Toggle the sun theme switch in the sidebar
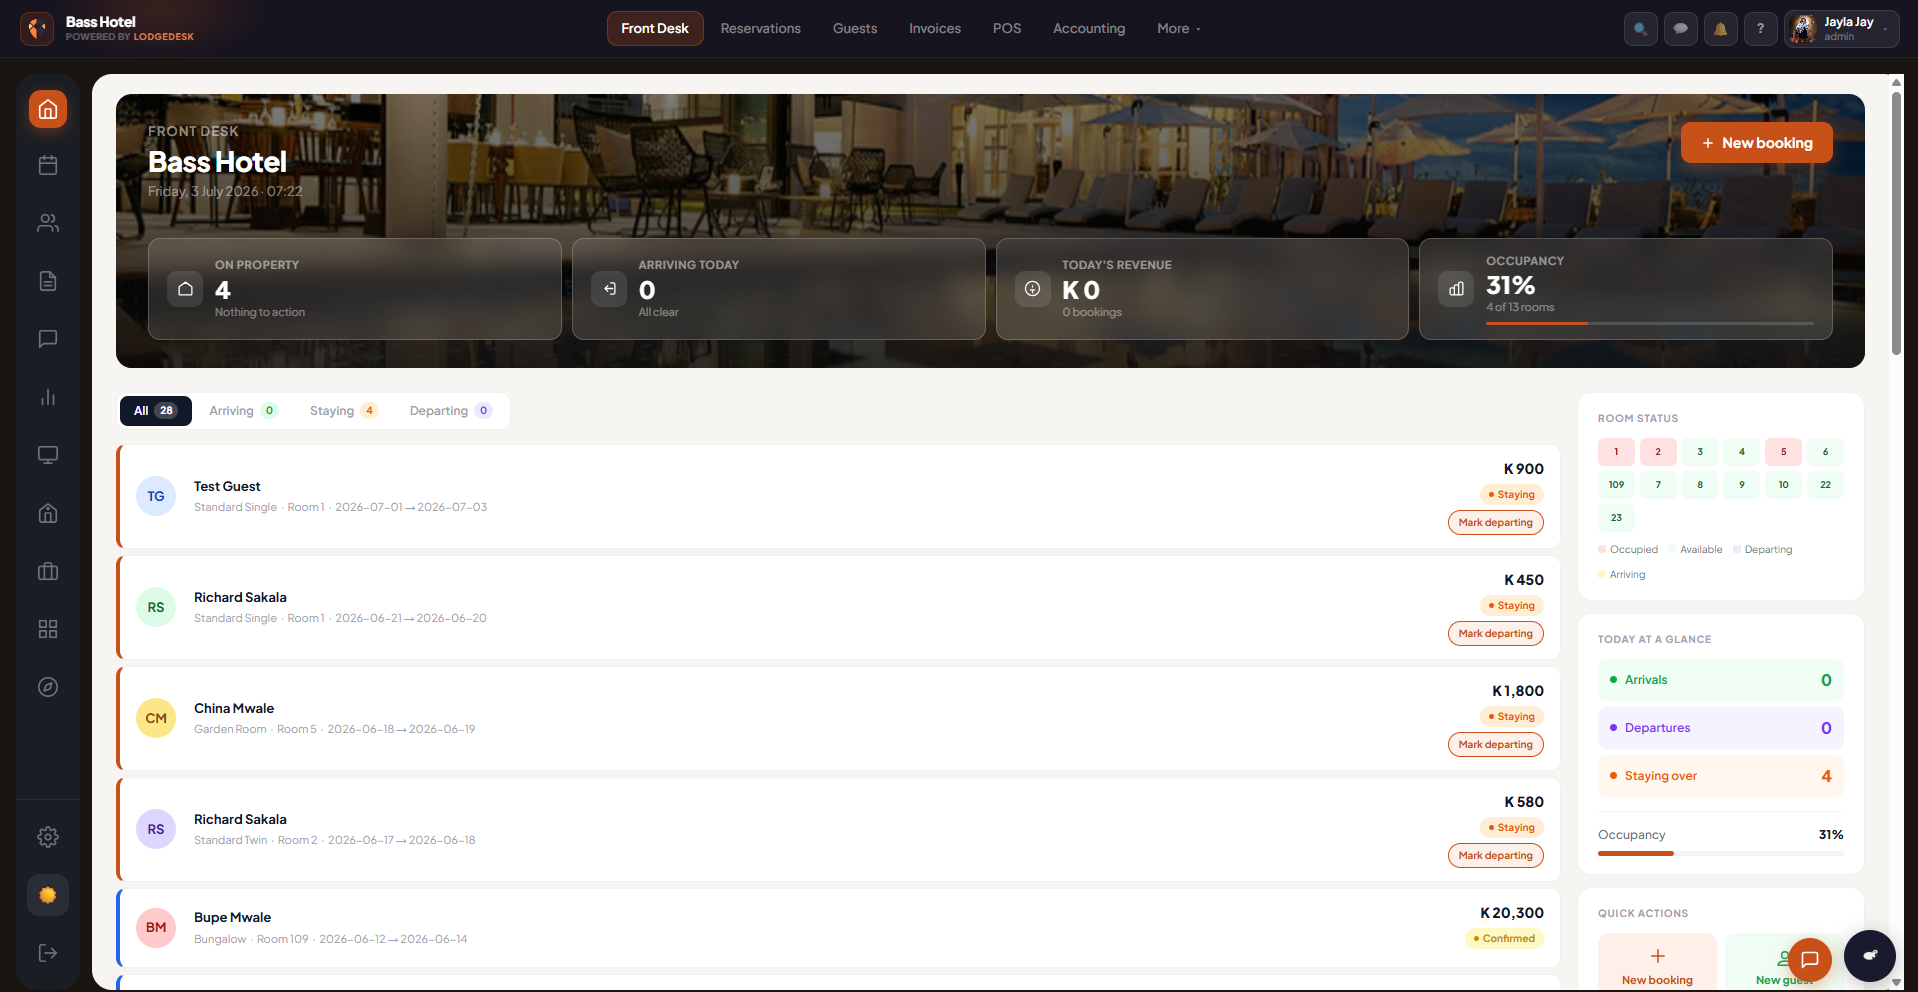 [x=48, y=895]
